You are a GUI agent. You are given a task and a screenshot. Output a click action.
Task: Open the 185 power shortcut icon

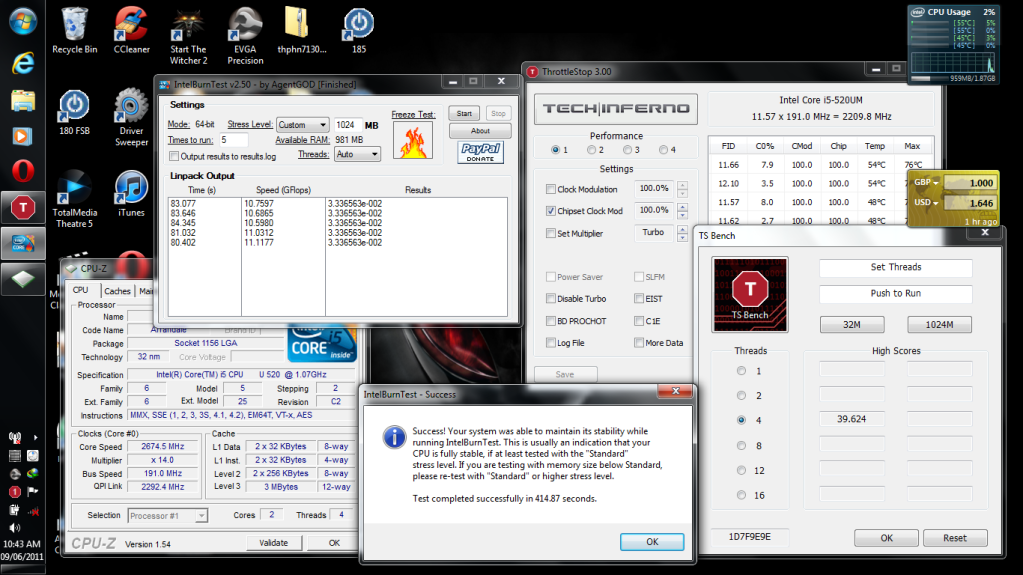[x=359, y=30]
